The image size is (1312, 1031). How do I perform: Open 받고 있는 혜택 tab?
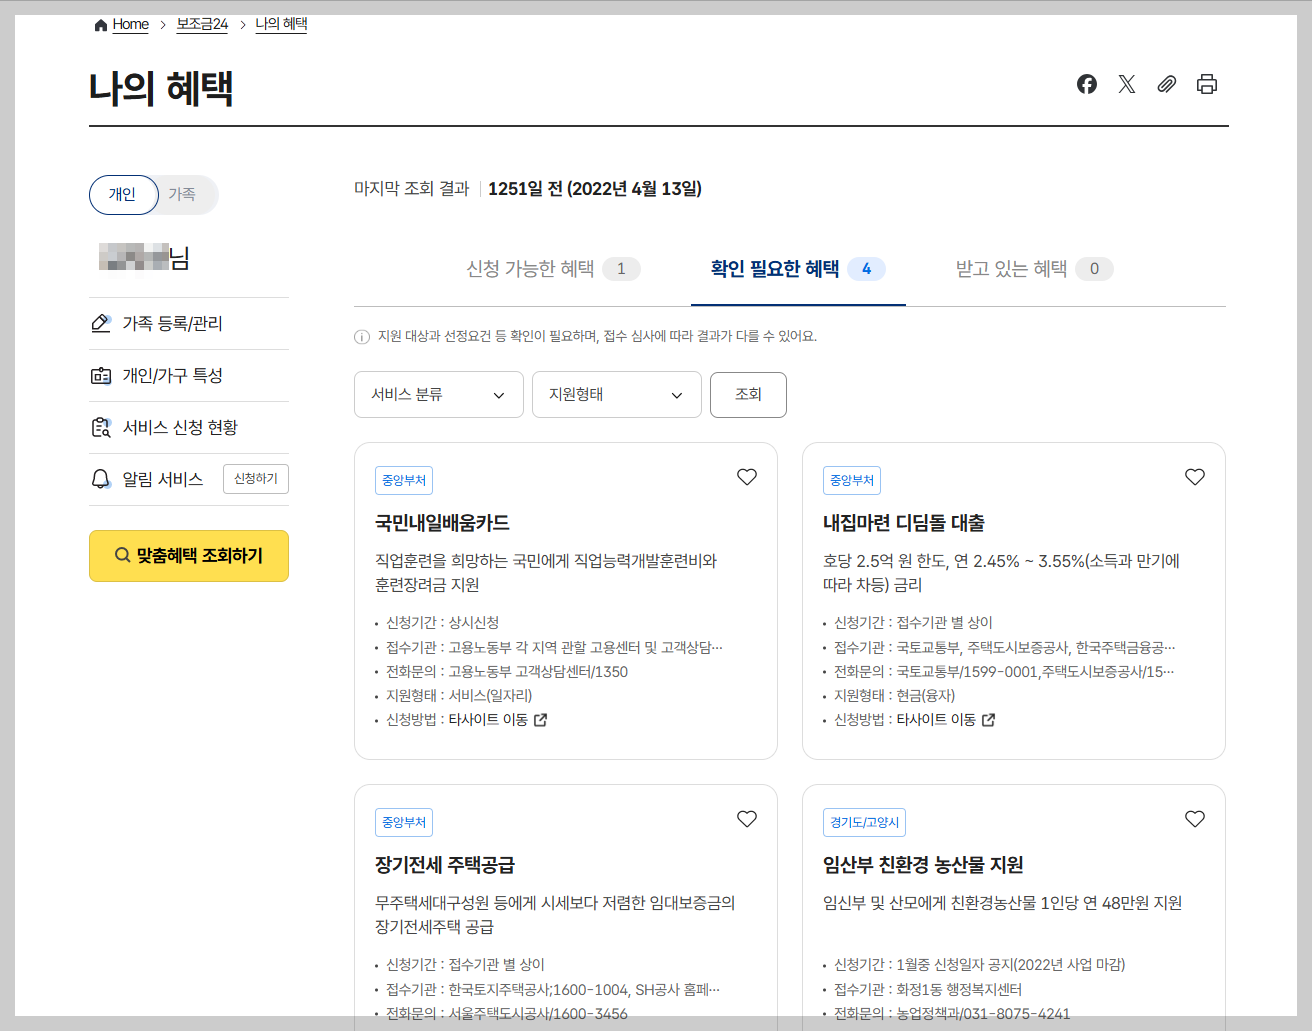[1034, 269]
